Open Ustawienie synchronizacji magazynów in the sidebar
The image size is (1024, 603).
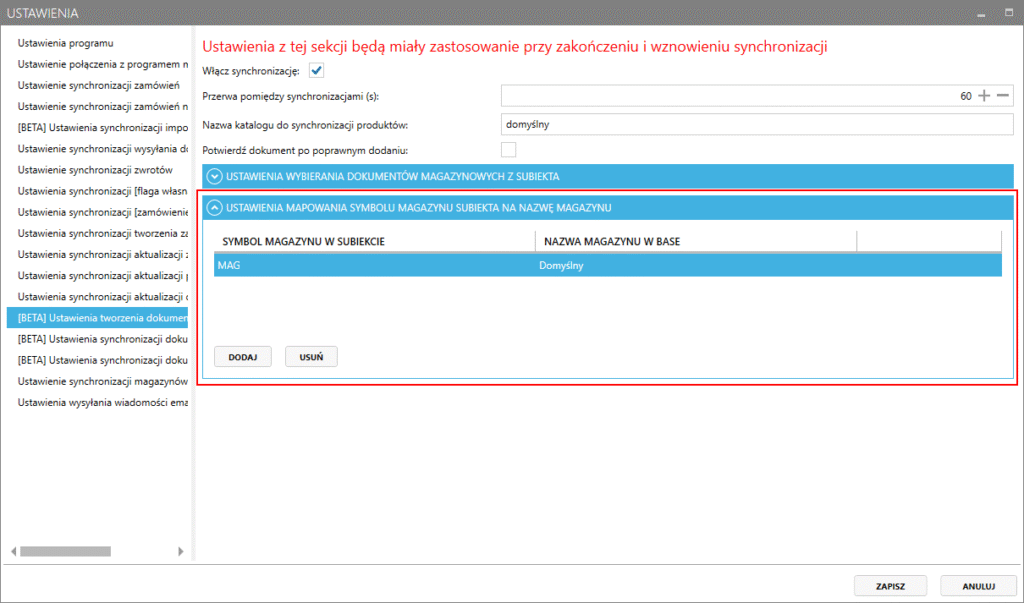(x=102, y=381)
